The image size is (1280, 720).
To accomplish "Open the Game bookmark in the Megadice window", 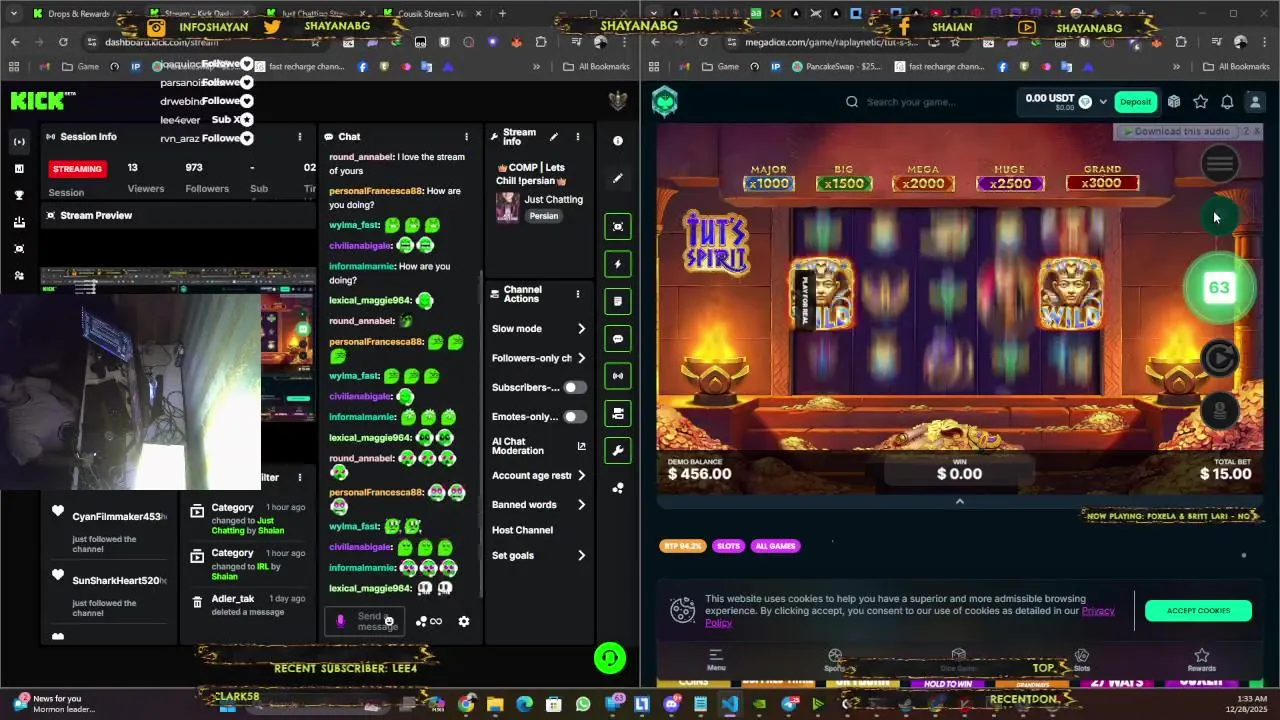I will tap(719, 67).
